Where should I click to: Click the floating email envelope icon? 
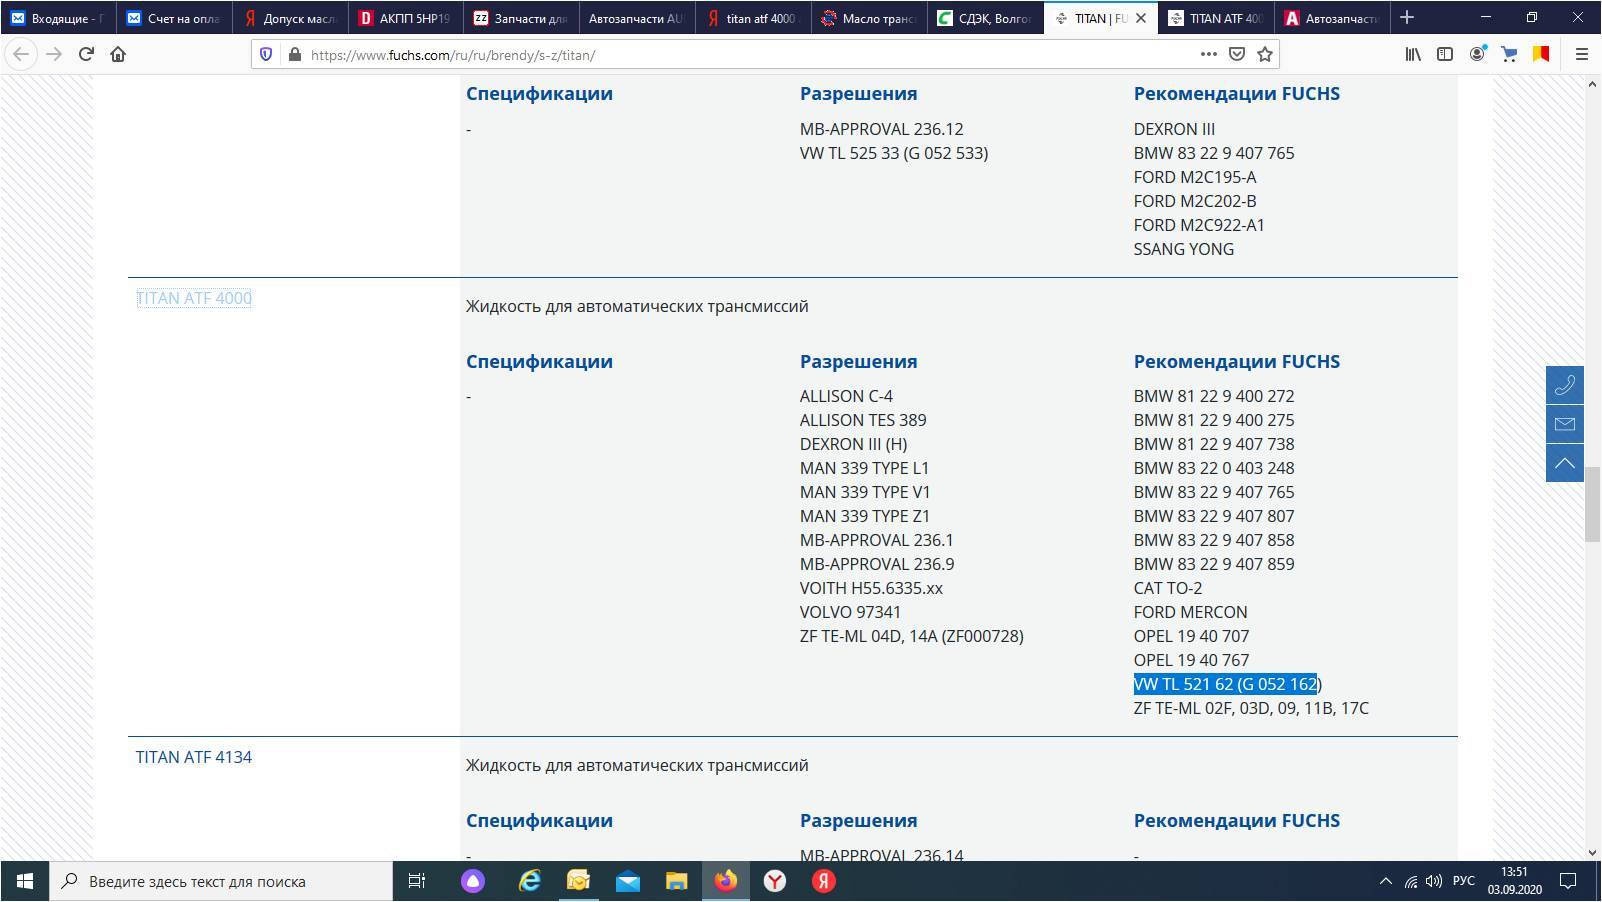(1565, 424)
